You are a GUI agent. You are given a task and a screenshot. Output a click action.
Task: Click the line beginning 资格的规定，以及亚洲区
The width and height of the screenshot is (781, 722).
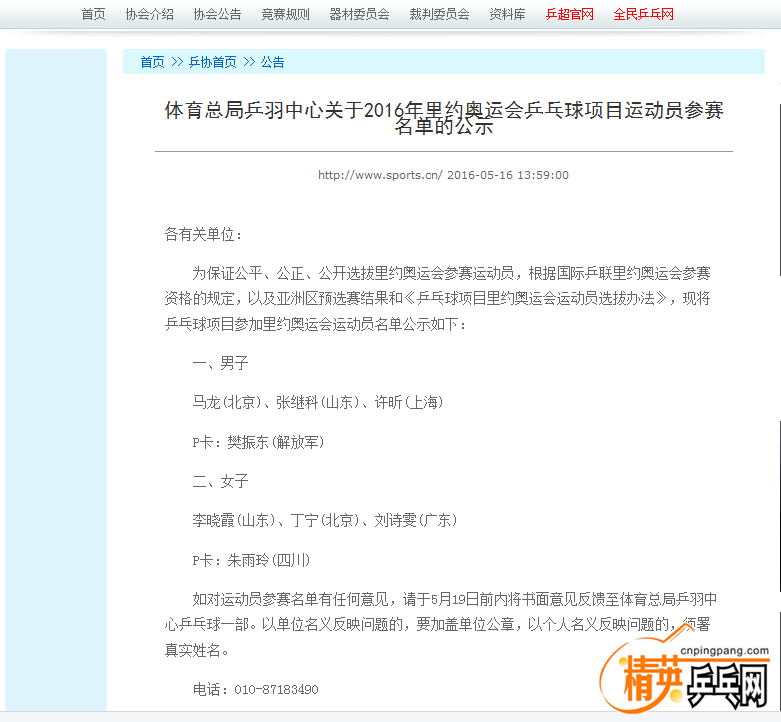[x=437, y=299]
